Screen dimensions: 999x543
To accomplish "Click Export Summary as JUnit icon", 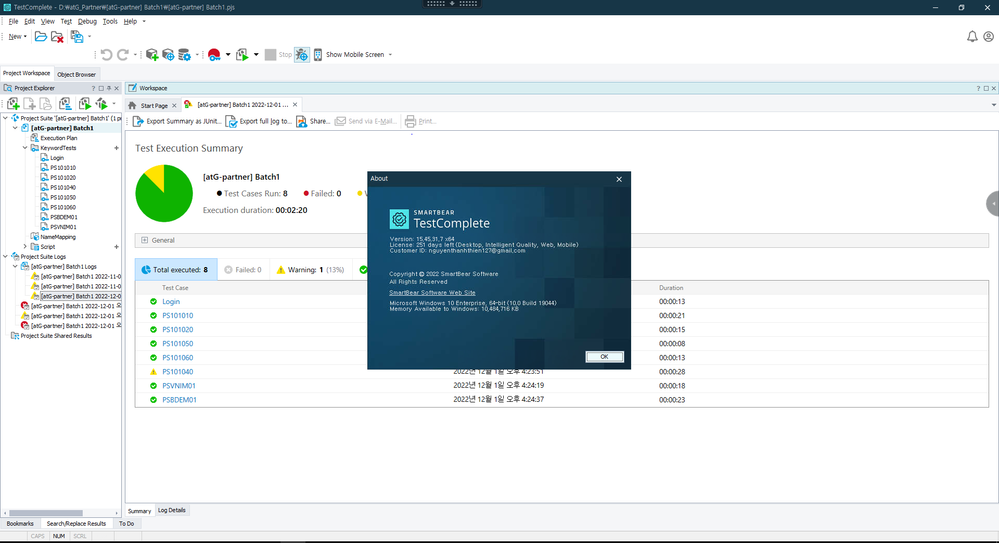I will (139, 121).
